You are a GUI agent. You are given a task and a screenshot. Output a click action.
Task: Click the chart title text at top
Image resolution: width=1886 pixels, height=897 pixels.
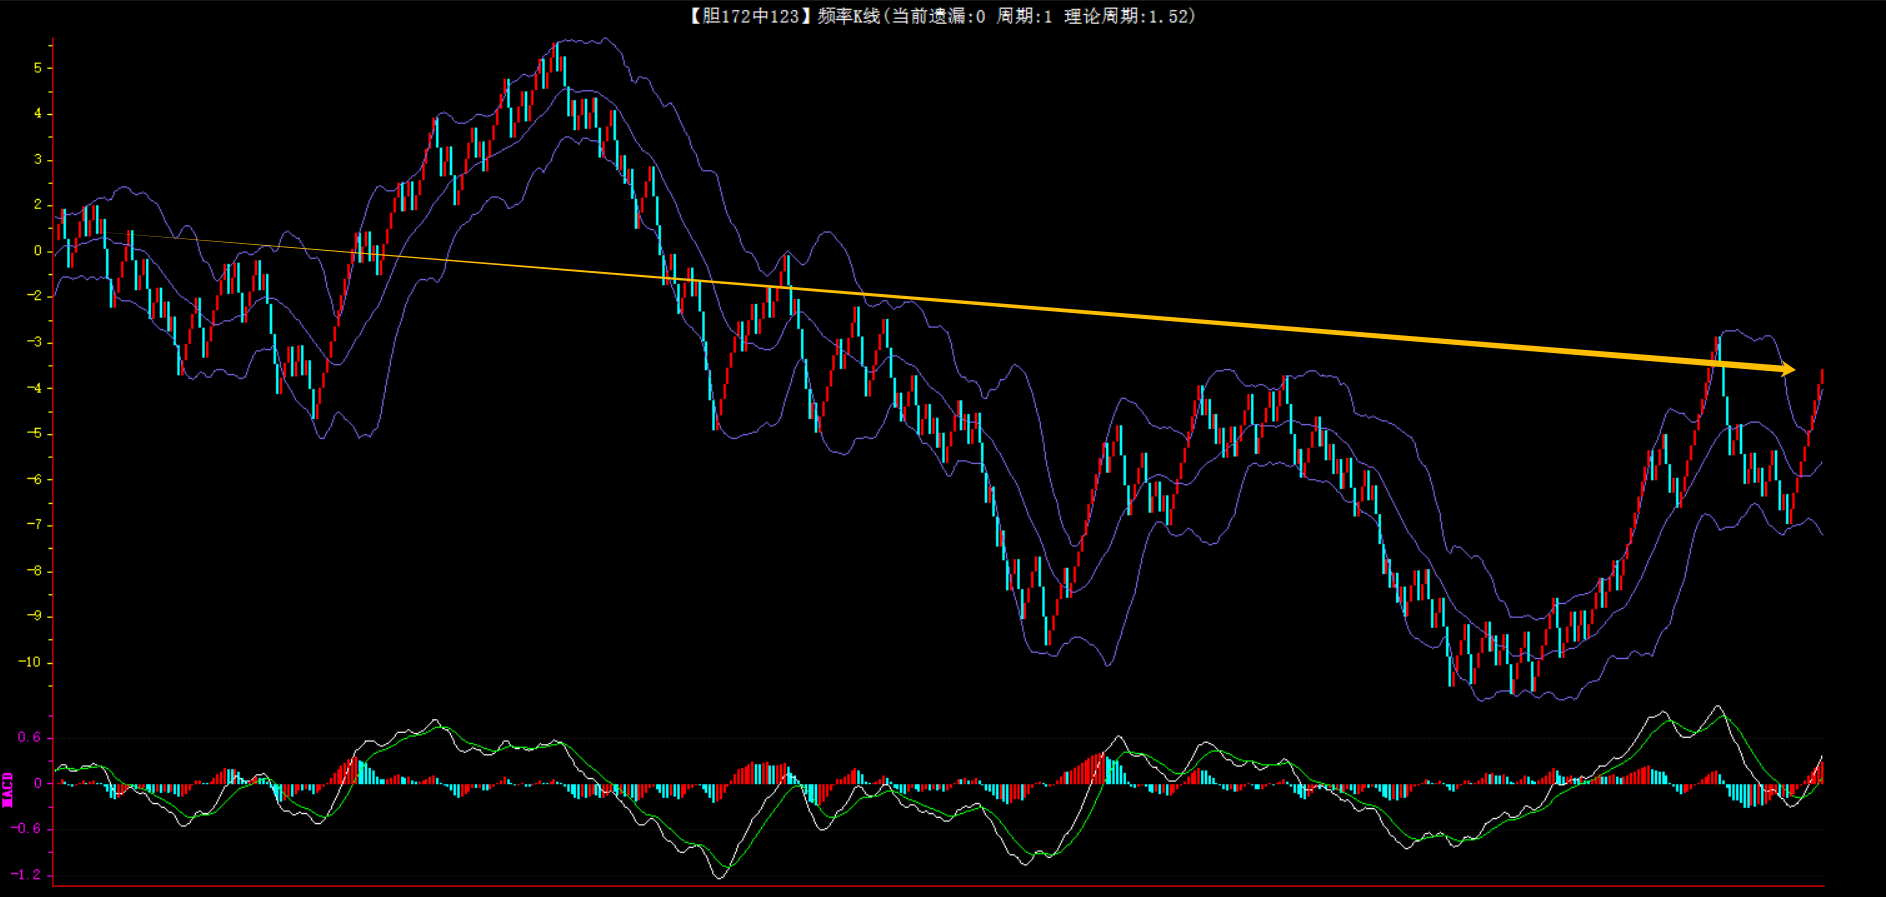click(x=941, y=16)
